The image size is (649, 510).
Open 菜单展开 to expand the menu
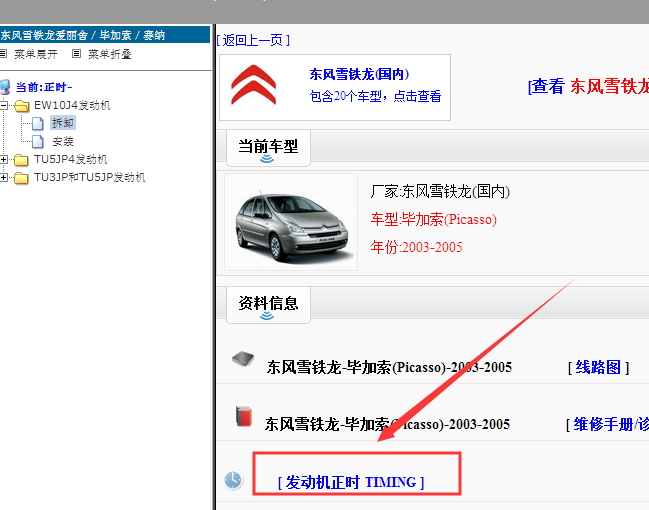36,54
